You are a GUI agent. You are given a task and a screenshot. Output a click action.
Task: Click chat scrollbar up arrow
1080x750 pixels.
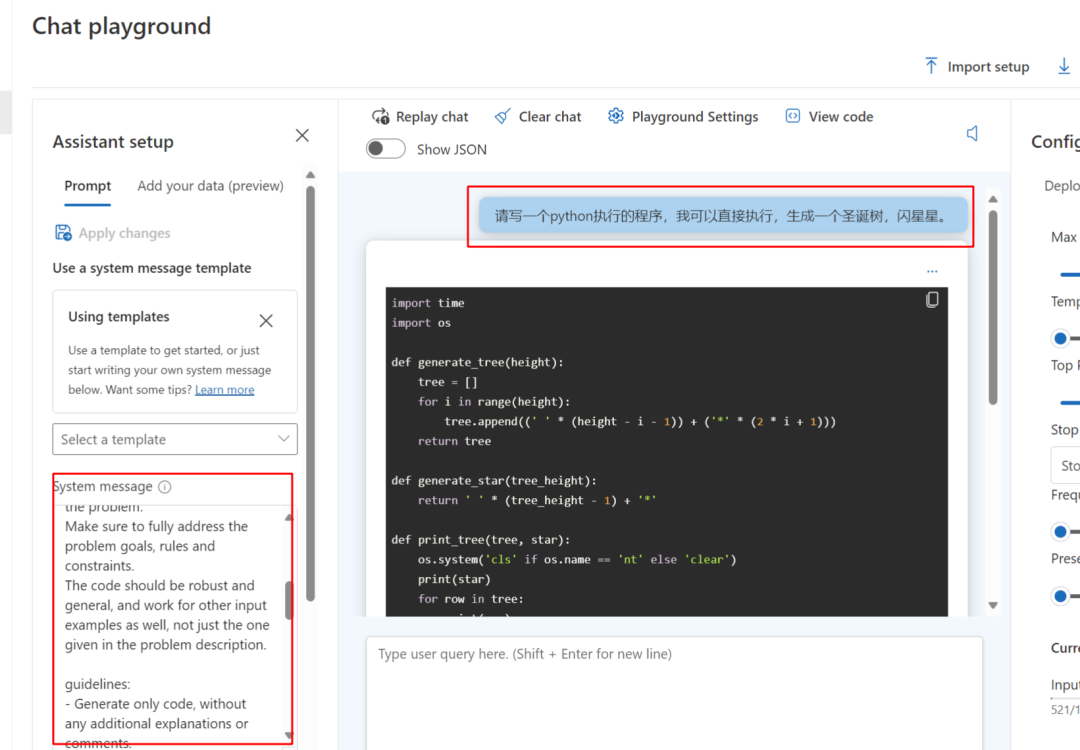993,199
